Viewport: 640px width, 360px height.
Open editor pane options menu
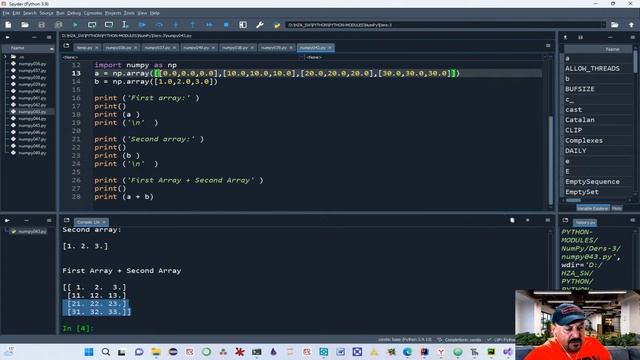click(548, 46)
